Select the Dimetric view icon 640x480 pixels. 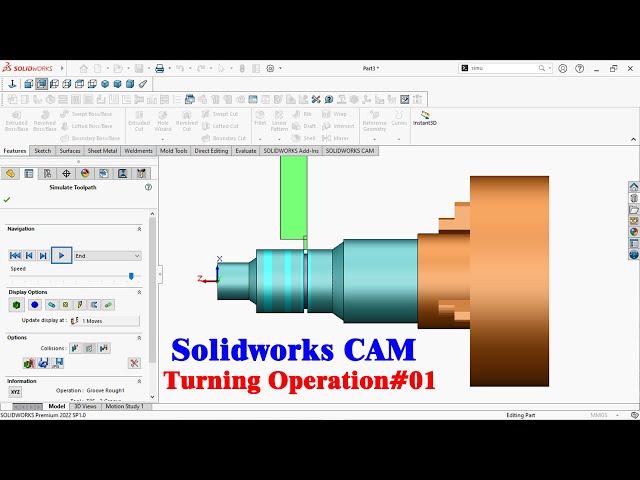tap(130, 84)
